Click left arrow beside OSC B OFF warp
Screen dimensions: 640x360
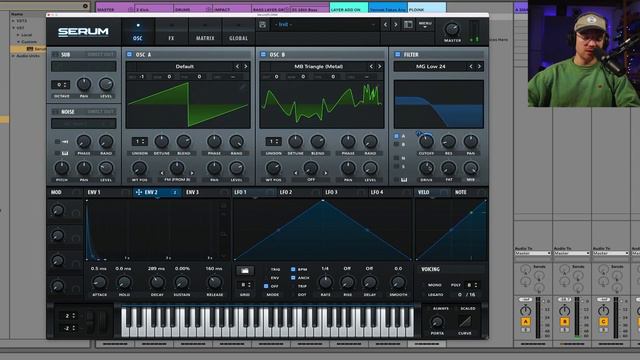tap(296, 173)
